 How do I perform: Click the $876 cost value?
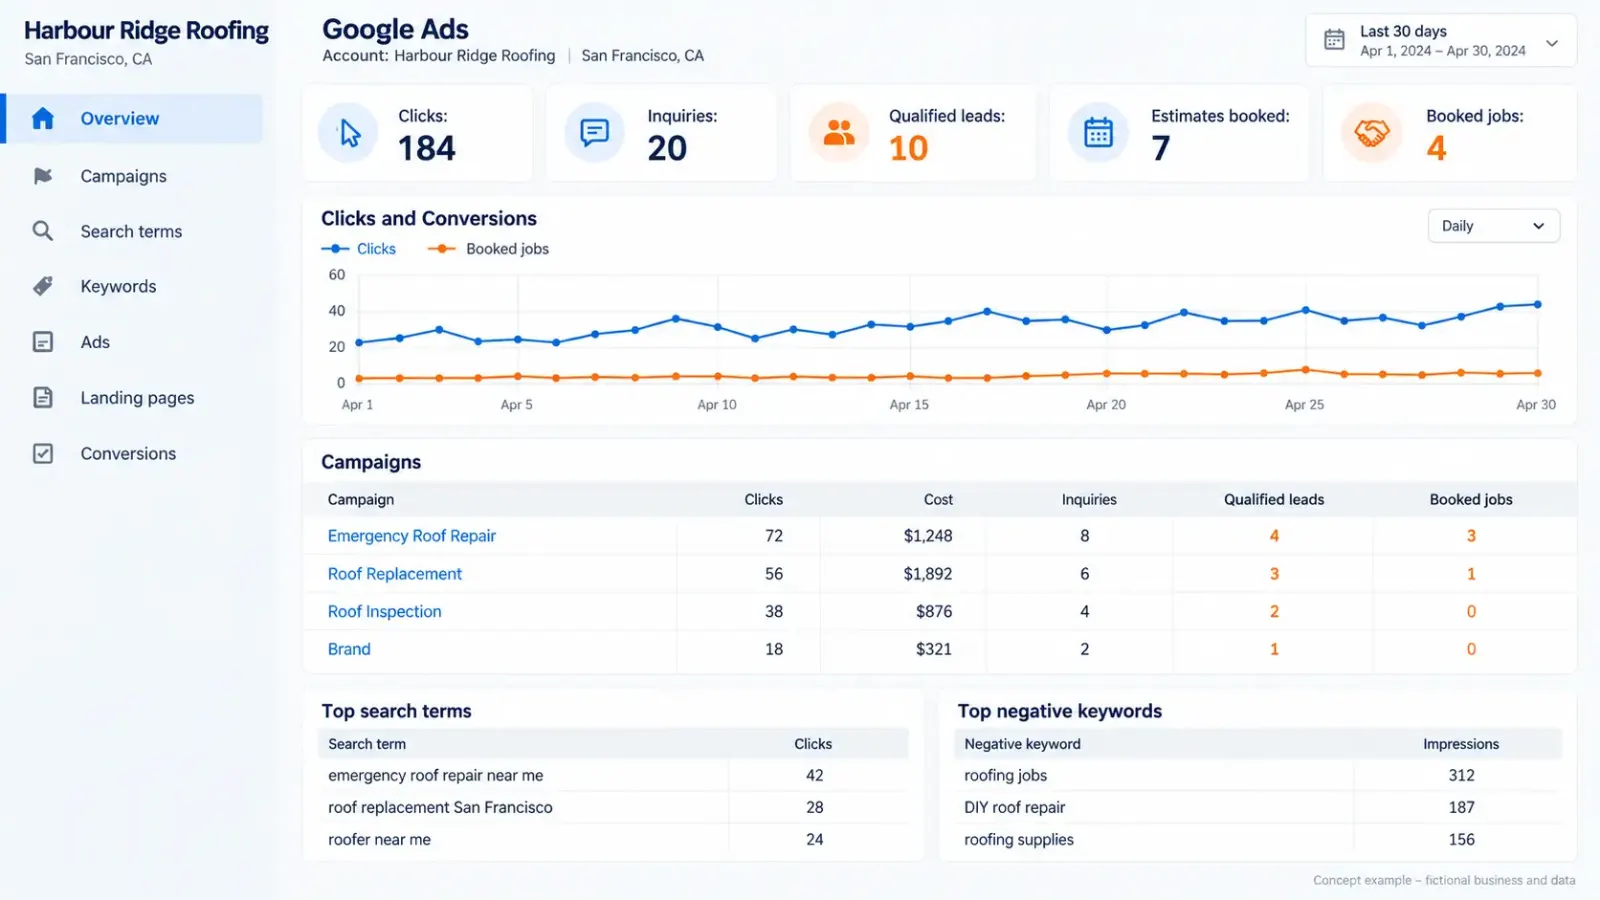pos(934,611)
